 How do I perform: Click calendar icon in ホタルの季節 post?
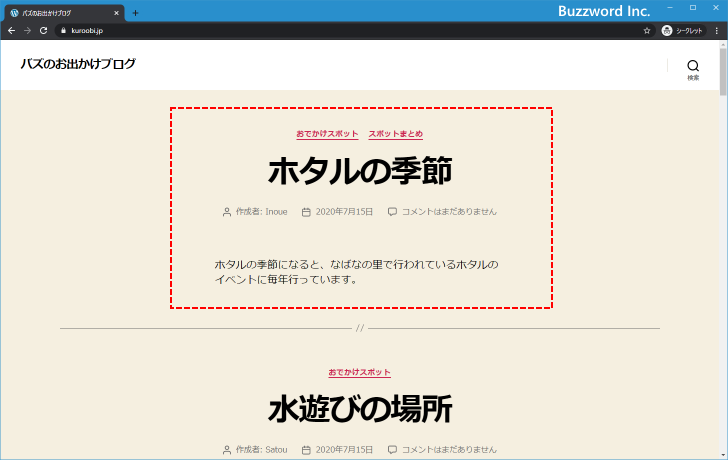[306, 212]
